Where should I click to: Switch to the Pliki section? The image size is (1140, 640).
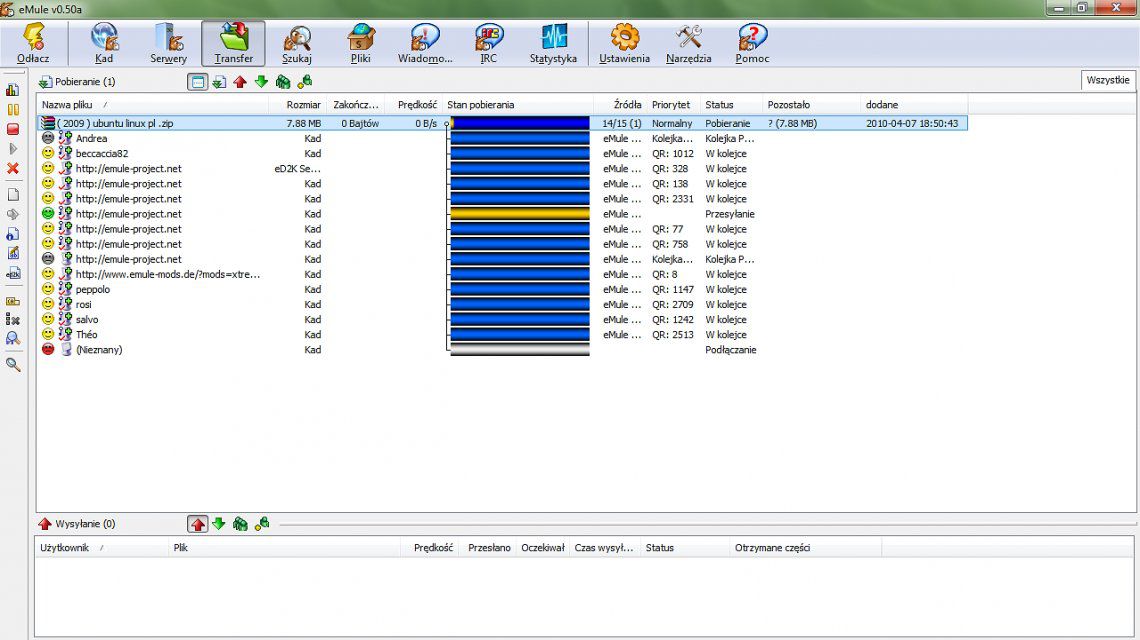pos(361,43)
